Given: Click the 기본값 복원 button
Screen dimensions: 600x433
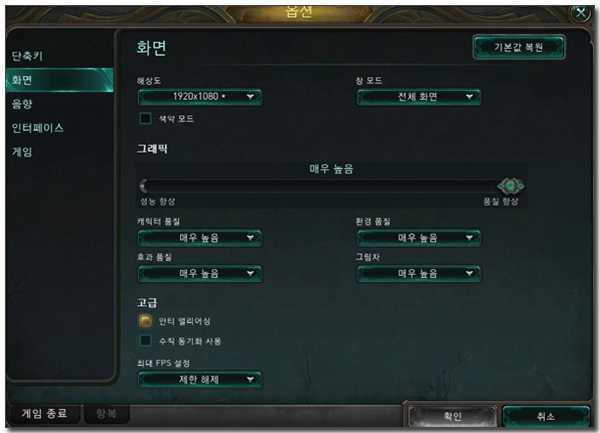Looking at the screenshot, I should pyautogui.click(x=518, y=47).
